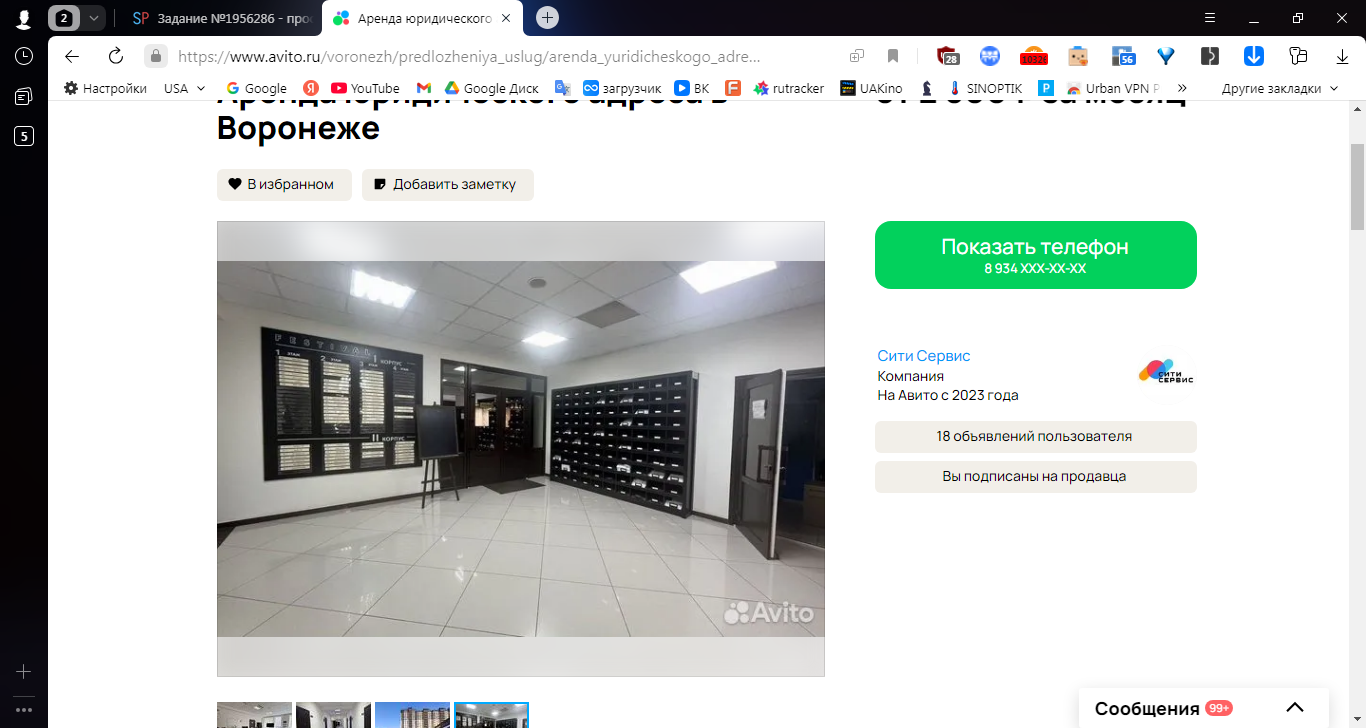Click the add-to-collection icon in address bar
Image resolution: width=1366 pixels, height=728 pixels.
click(x=857, y=56)
